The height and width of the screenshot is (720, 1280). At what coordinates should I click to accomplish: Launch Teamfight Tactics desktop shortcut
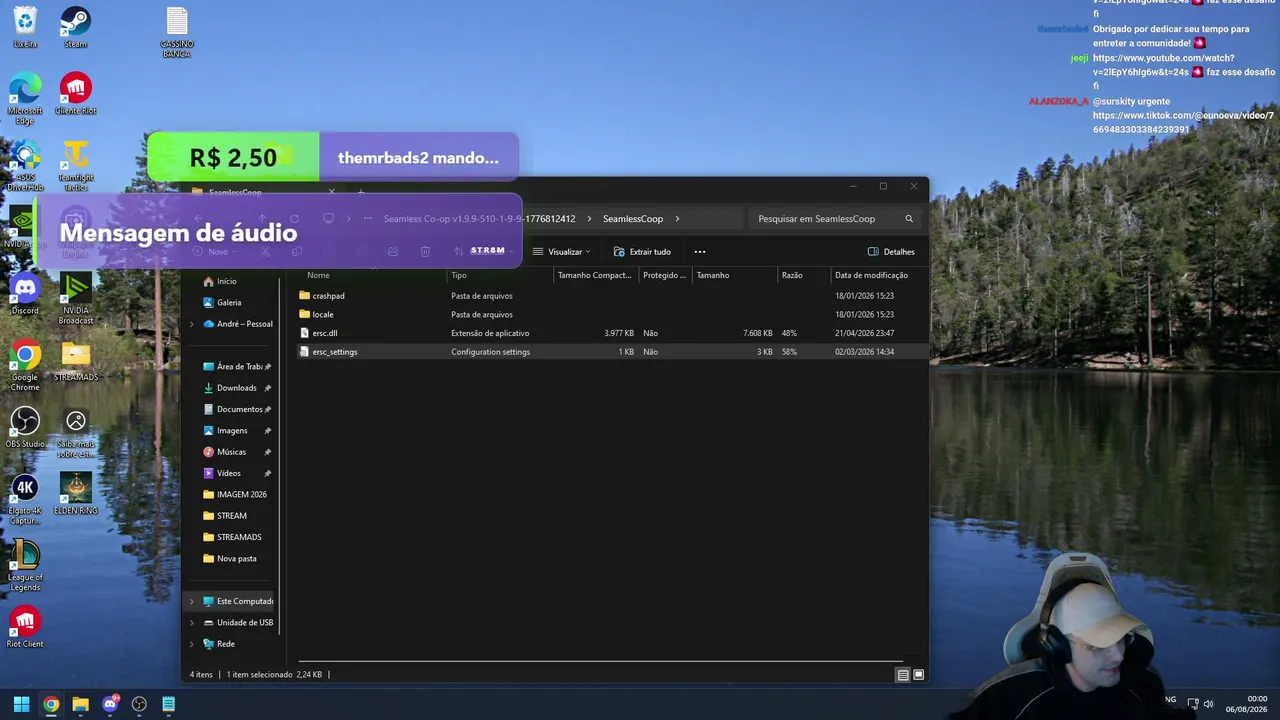click(75, 166)
